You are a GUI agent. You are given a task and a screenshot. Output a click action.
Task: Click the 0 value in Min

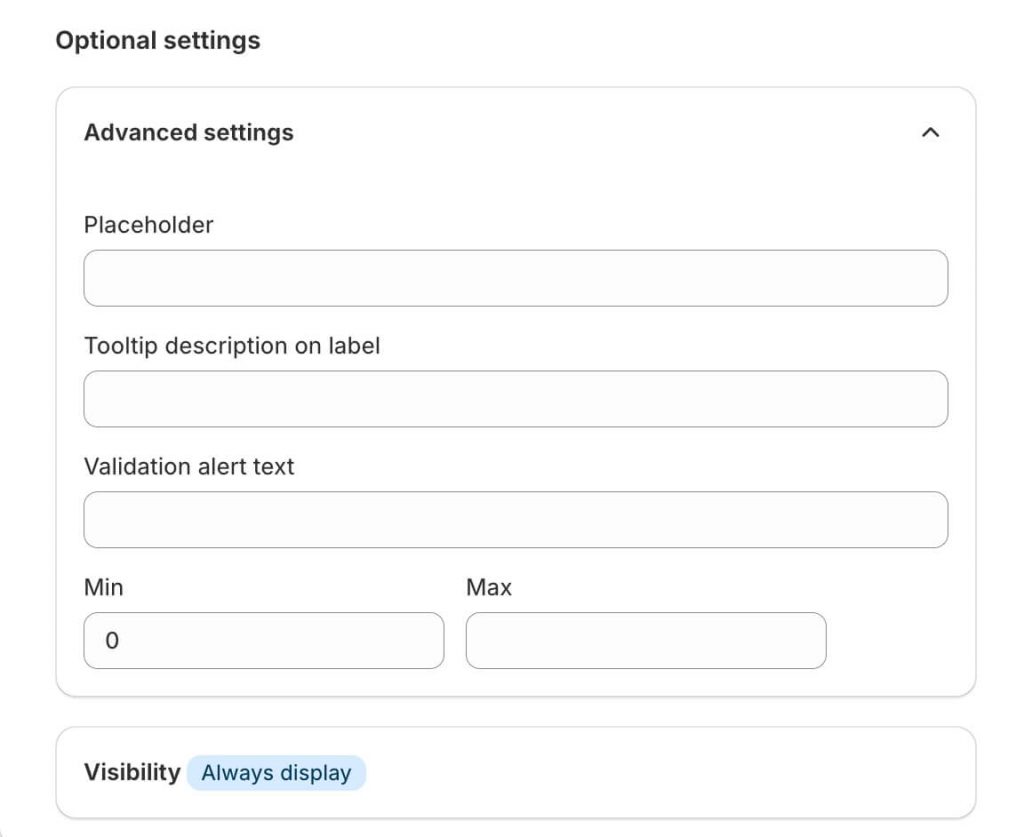click(x=112, y=641)
